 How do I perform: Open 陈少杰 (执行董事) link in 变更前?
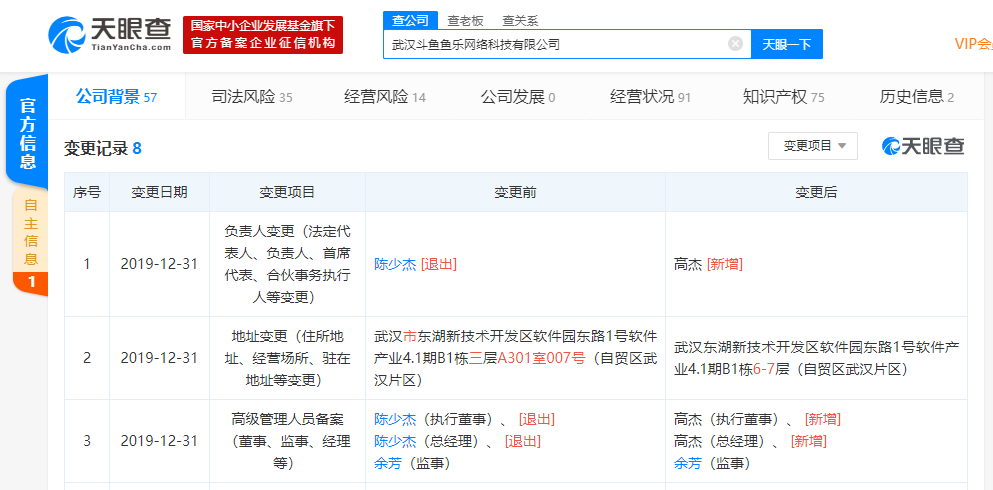pyautogui.click(x=395, y=419)
